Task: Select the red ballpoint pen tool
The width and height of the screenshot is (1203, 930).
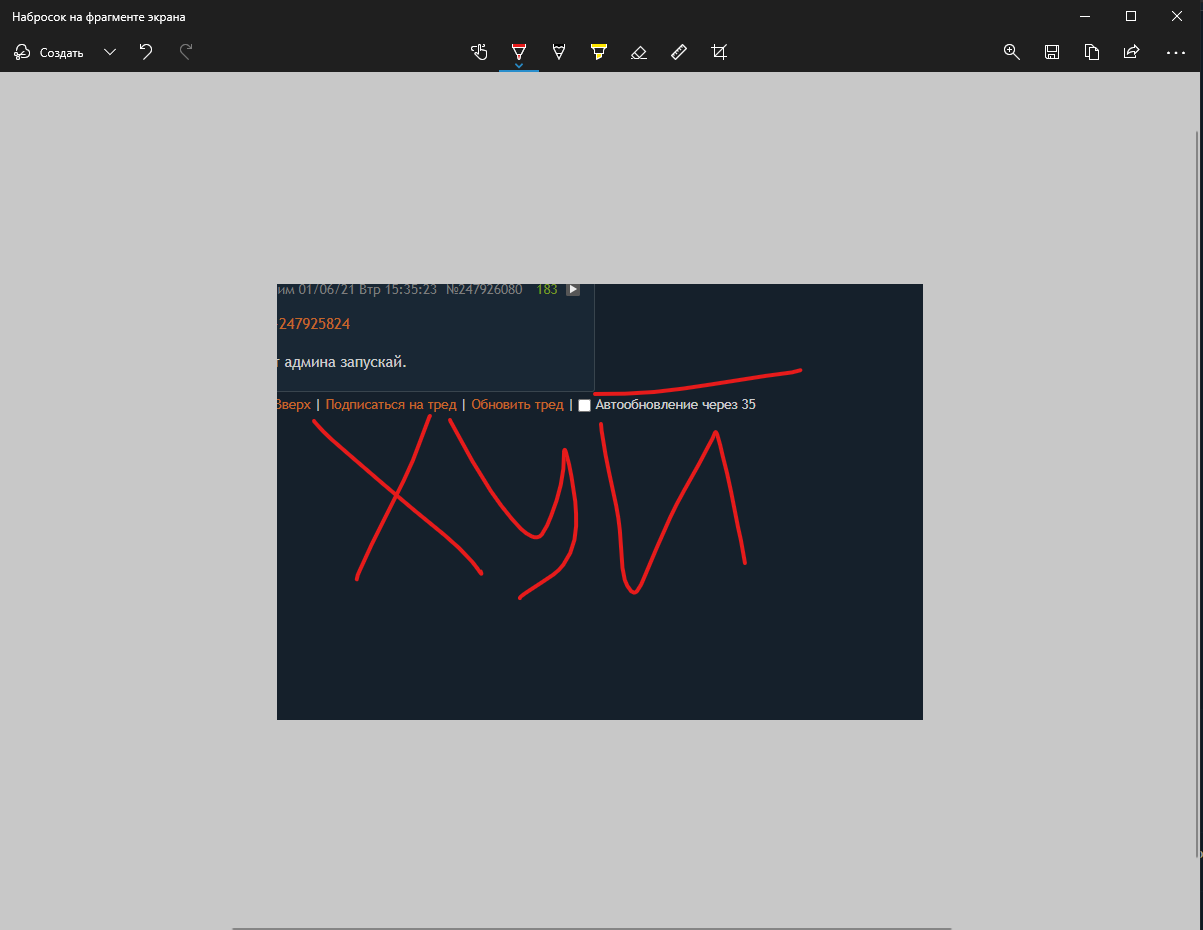Action: pyautogui.click(x=518, y=50)
